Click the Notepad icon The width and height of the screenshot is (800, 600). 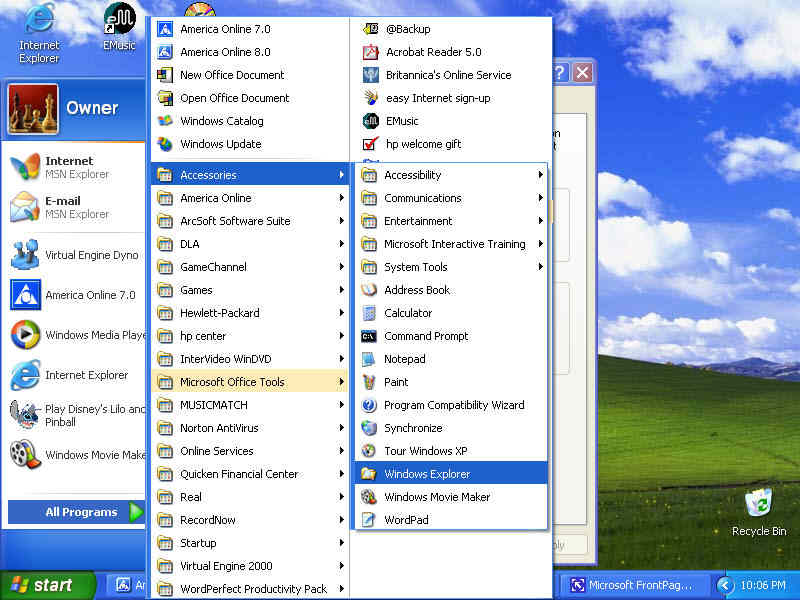pyautogui.click(x=369, y=359)
